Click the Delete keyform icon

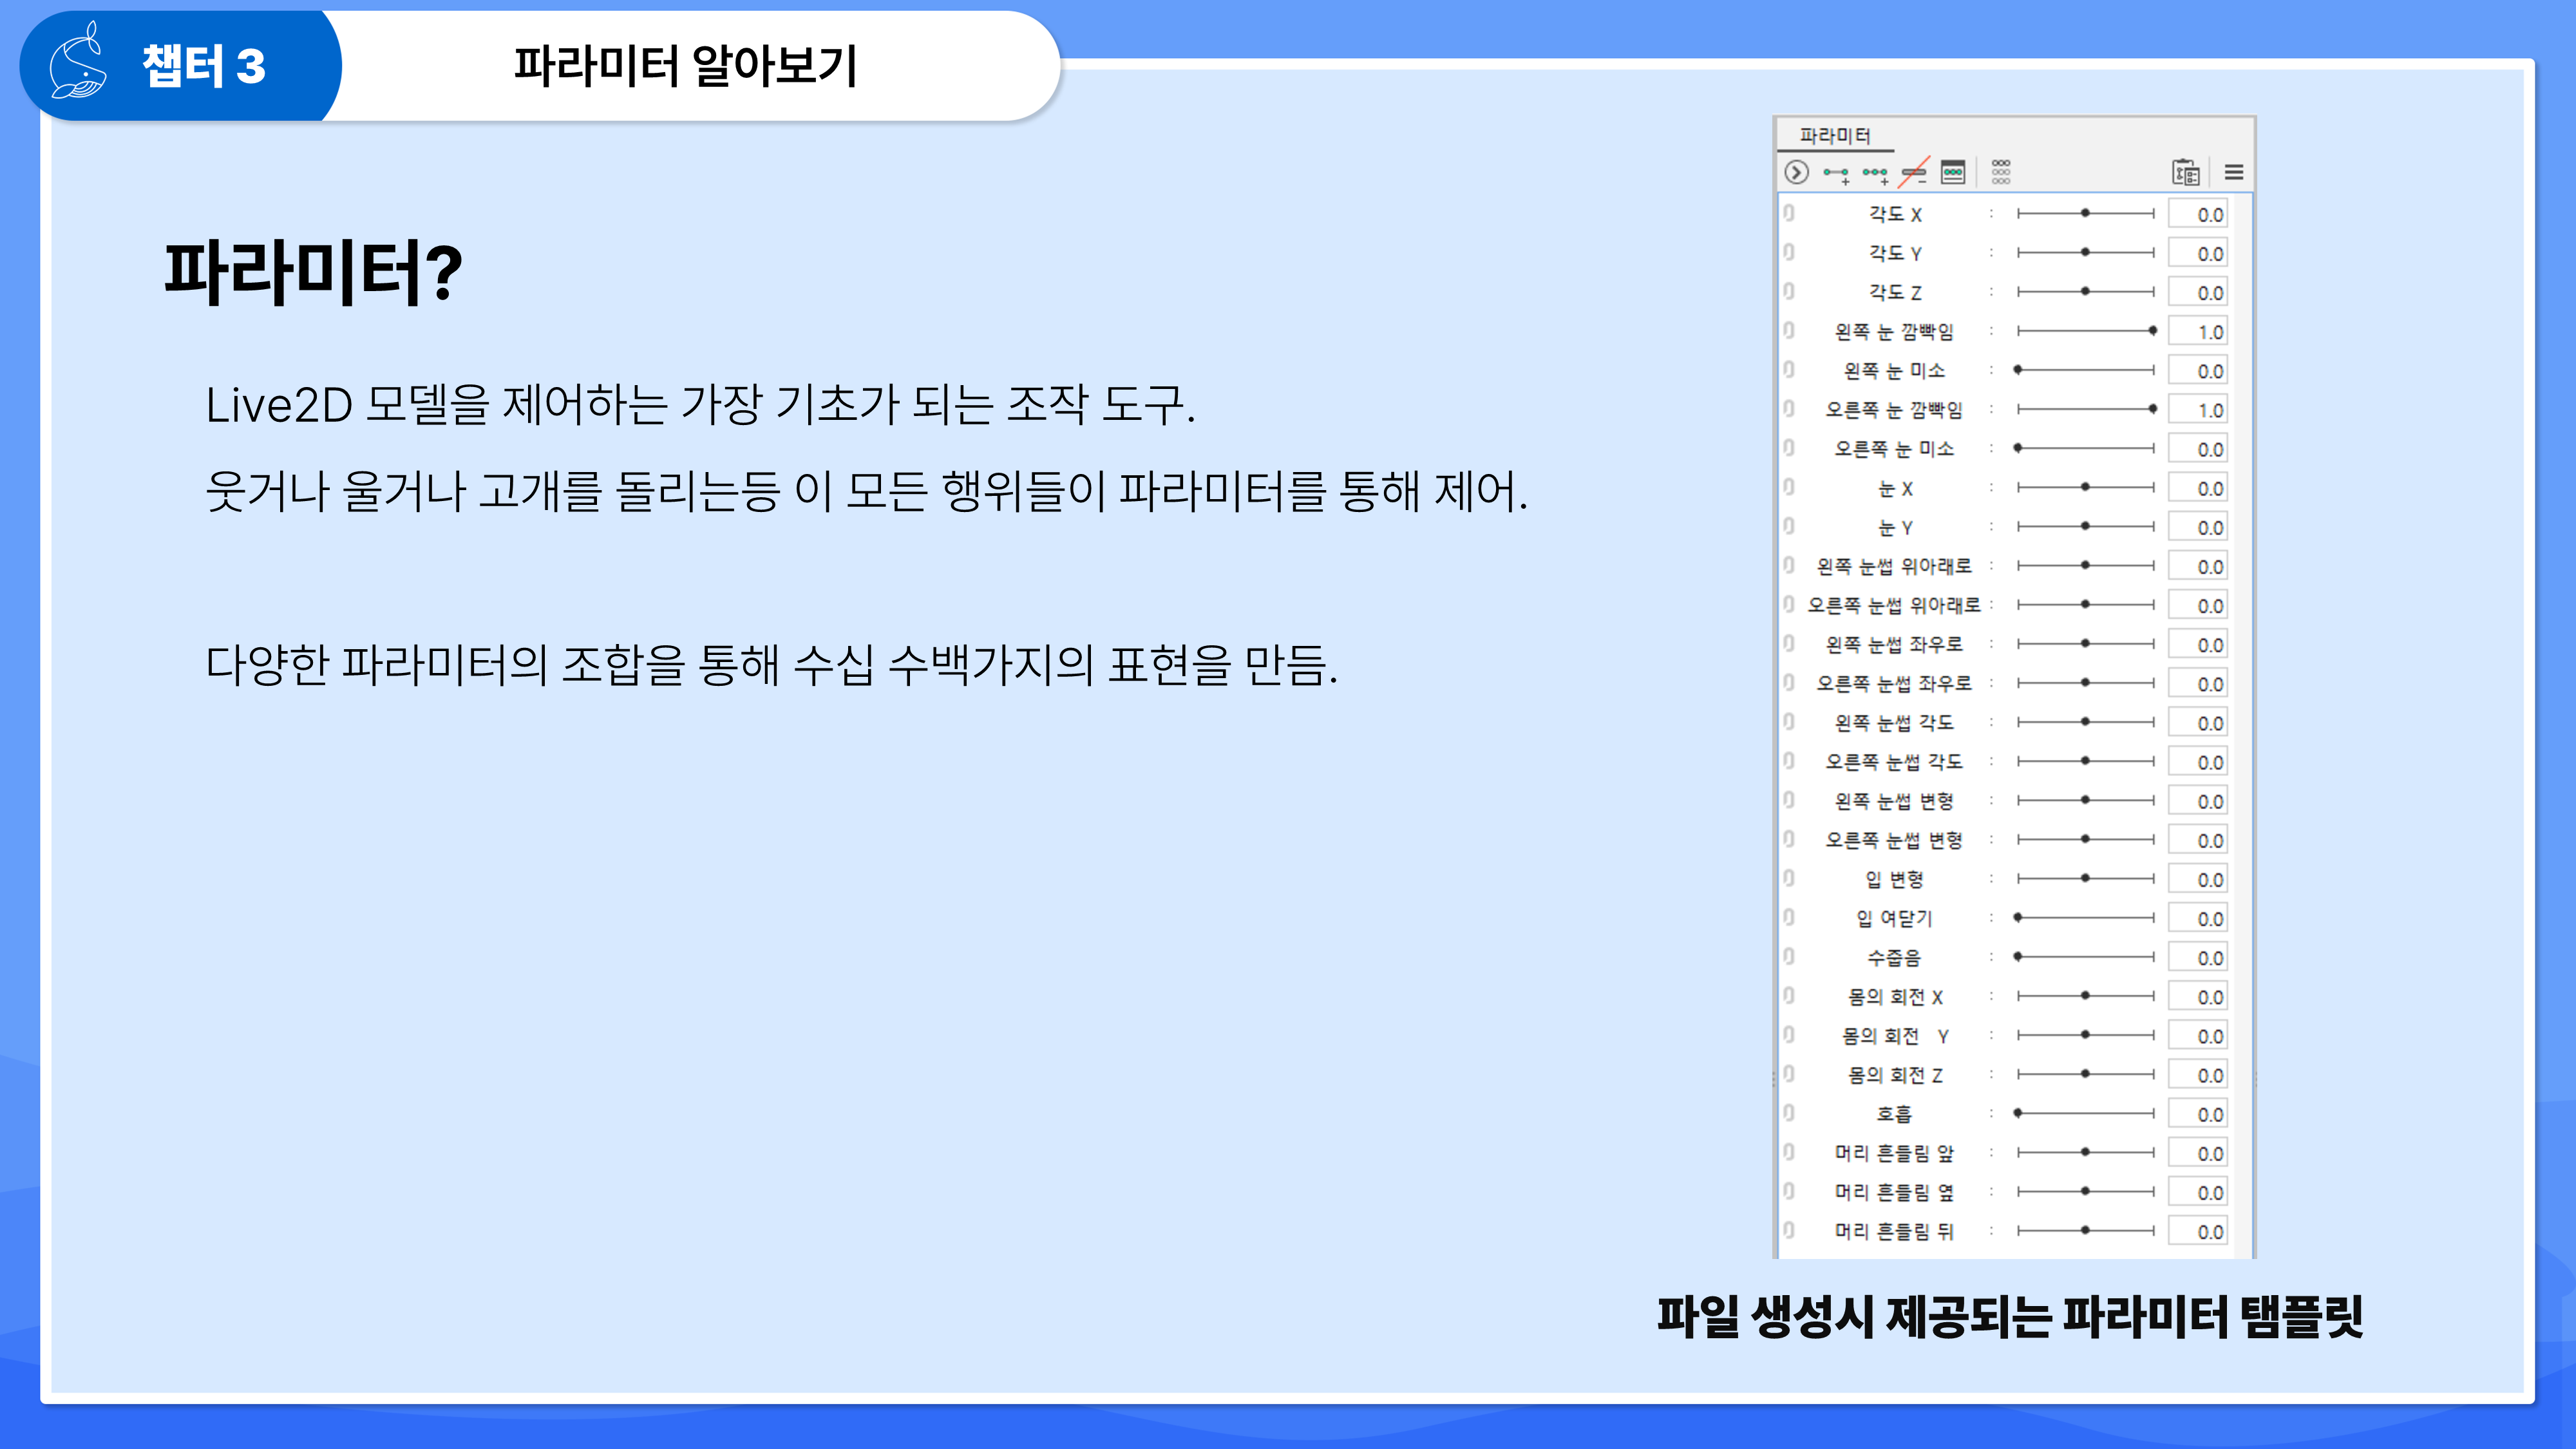[x=1913, y=173]
